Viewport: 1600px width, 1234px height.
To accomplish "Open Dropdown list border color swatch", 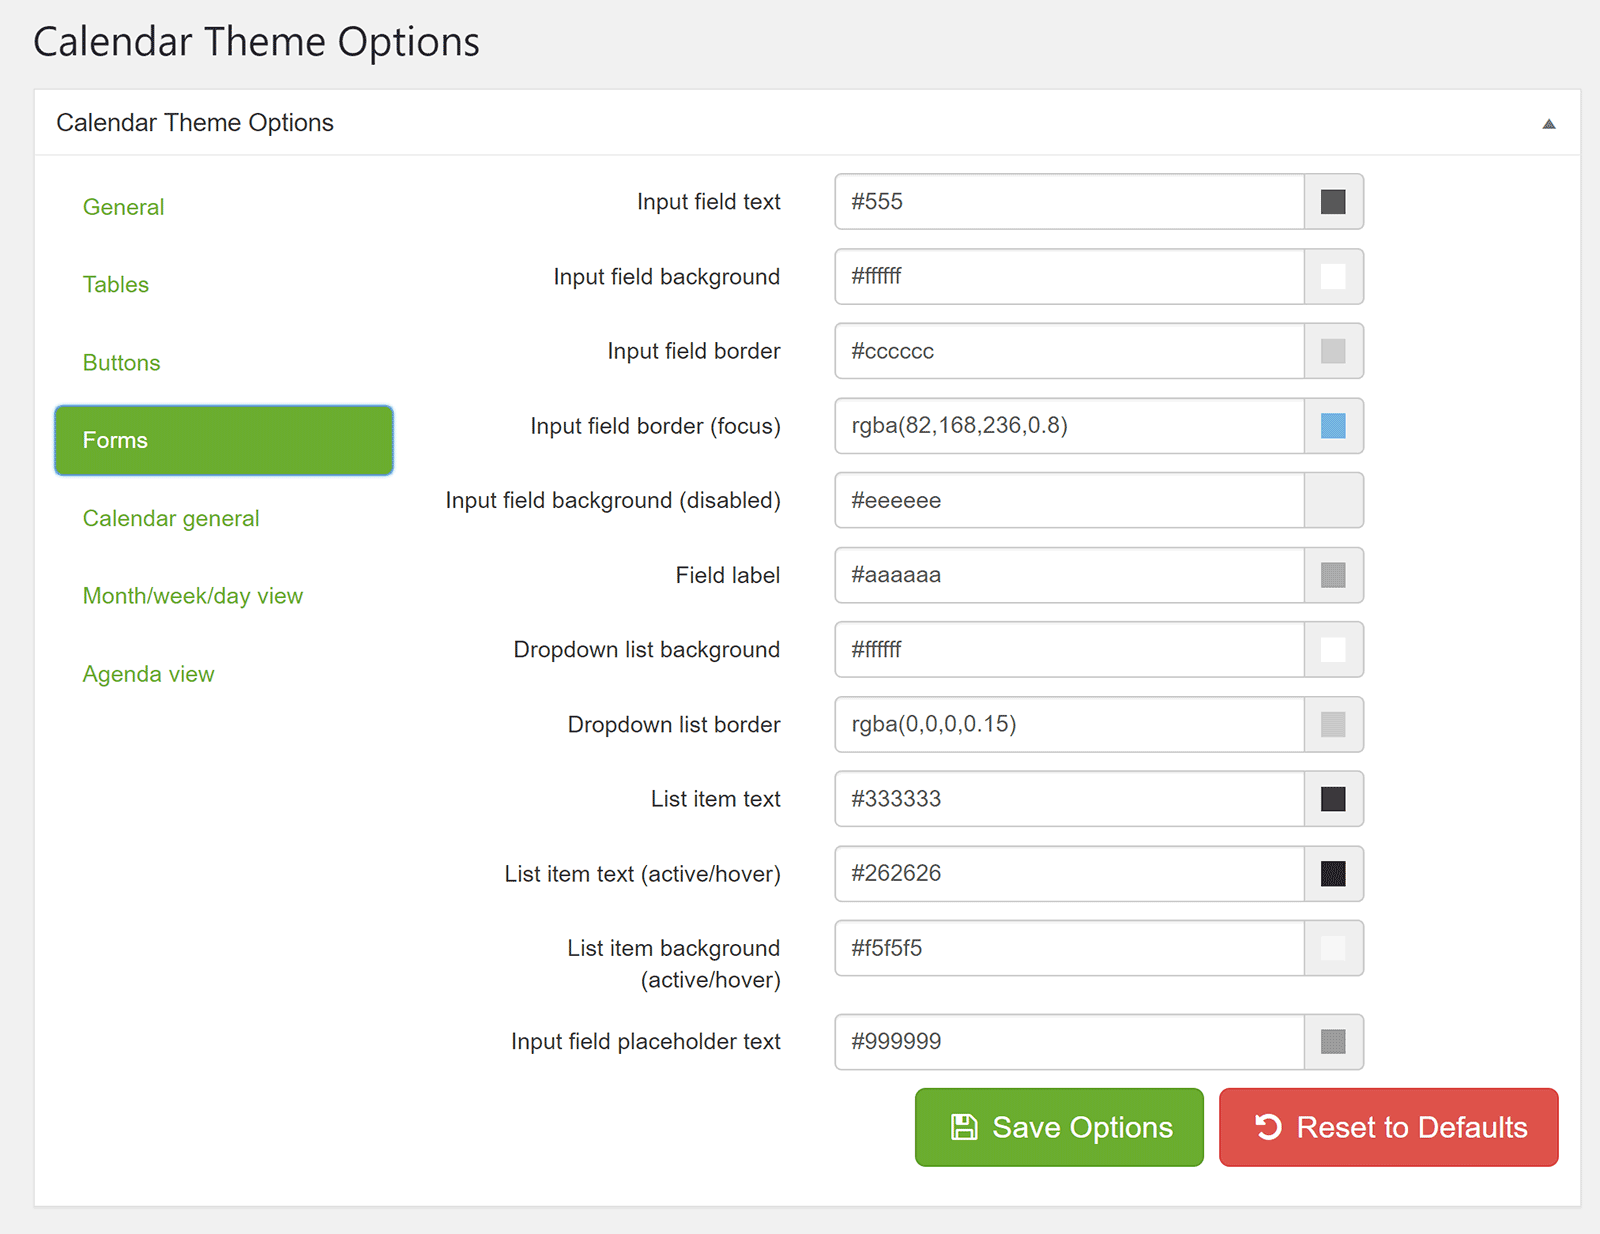I will click(1333, 724).
